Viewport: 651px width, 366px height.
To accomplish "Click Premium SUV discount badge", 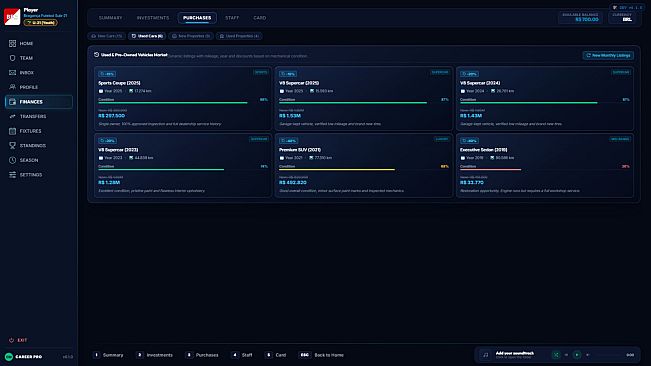I will point(288,141).
